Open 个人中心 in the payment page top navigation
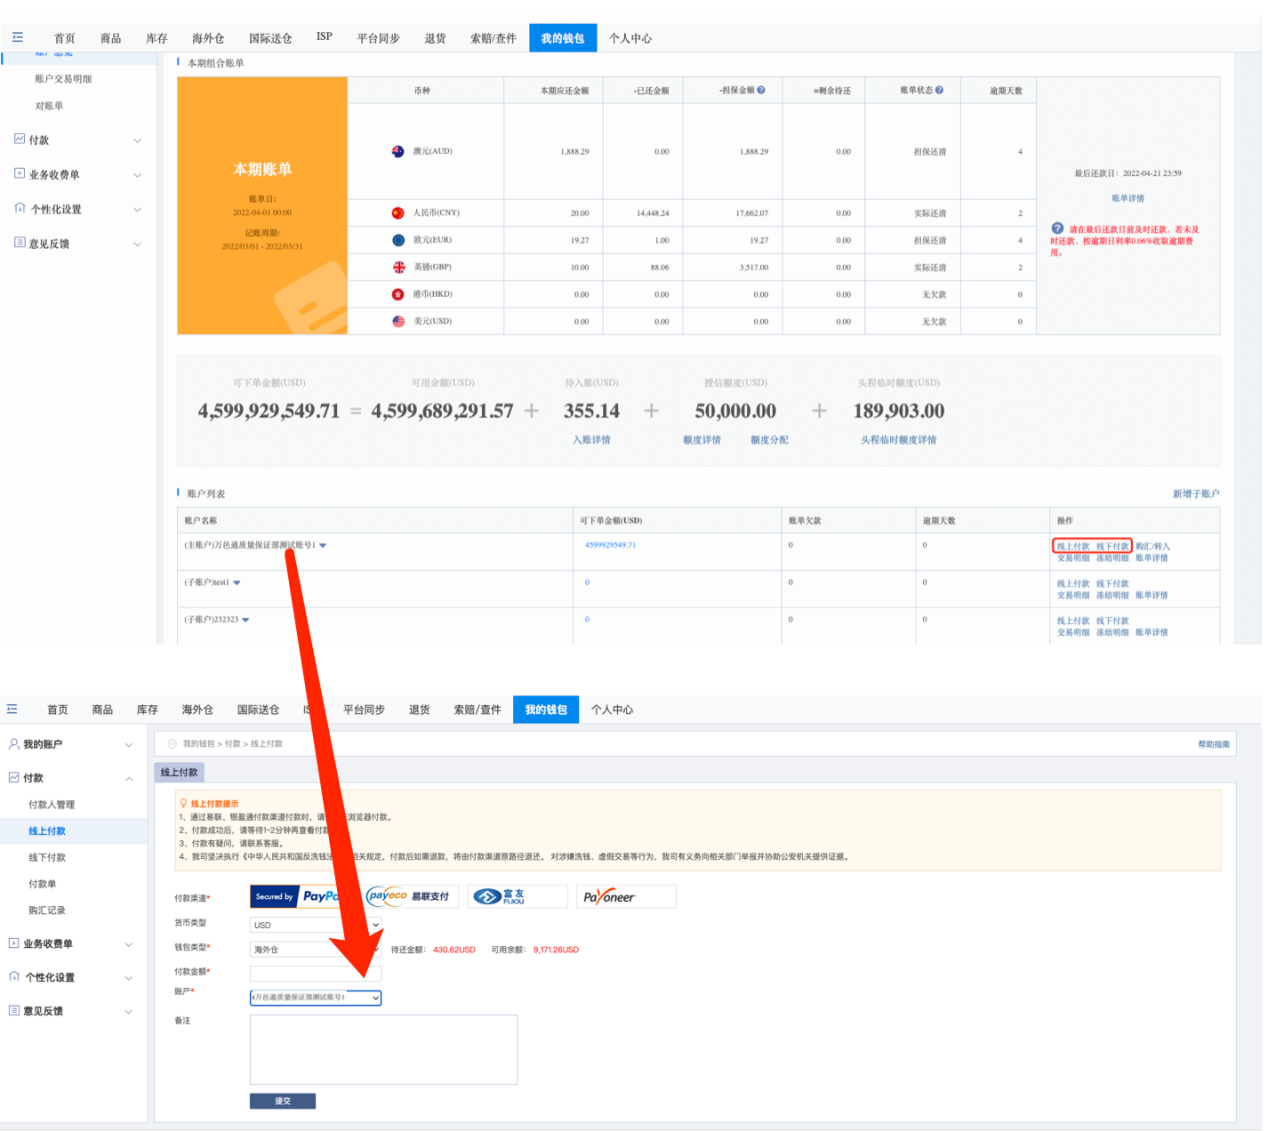Screen dimensions: 1268x1131 (612, 709)
